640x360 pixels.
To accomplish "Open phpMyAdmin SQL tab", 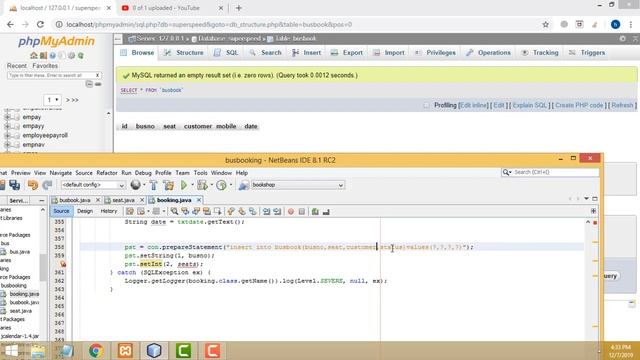I will pos(227,53).
